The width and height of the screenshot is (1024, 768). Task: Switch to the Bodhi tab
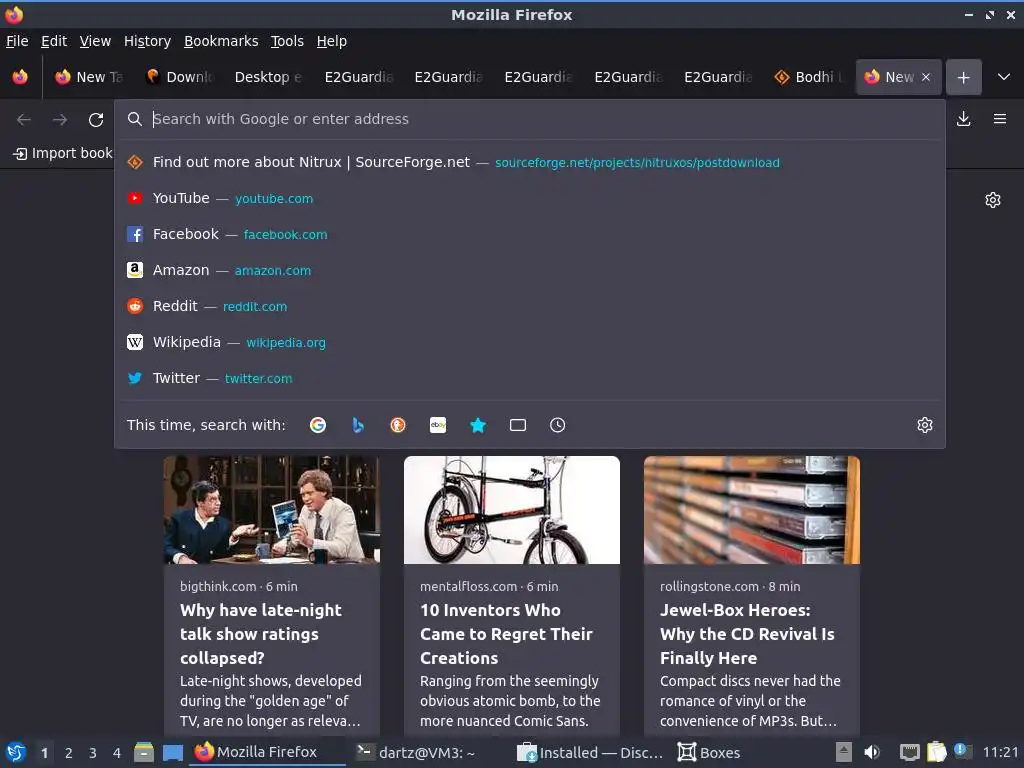807,77
